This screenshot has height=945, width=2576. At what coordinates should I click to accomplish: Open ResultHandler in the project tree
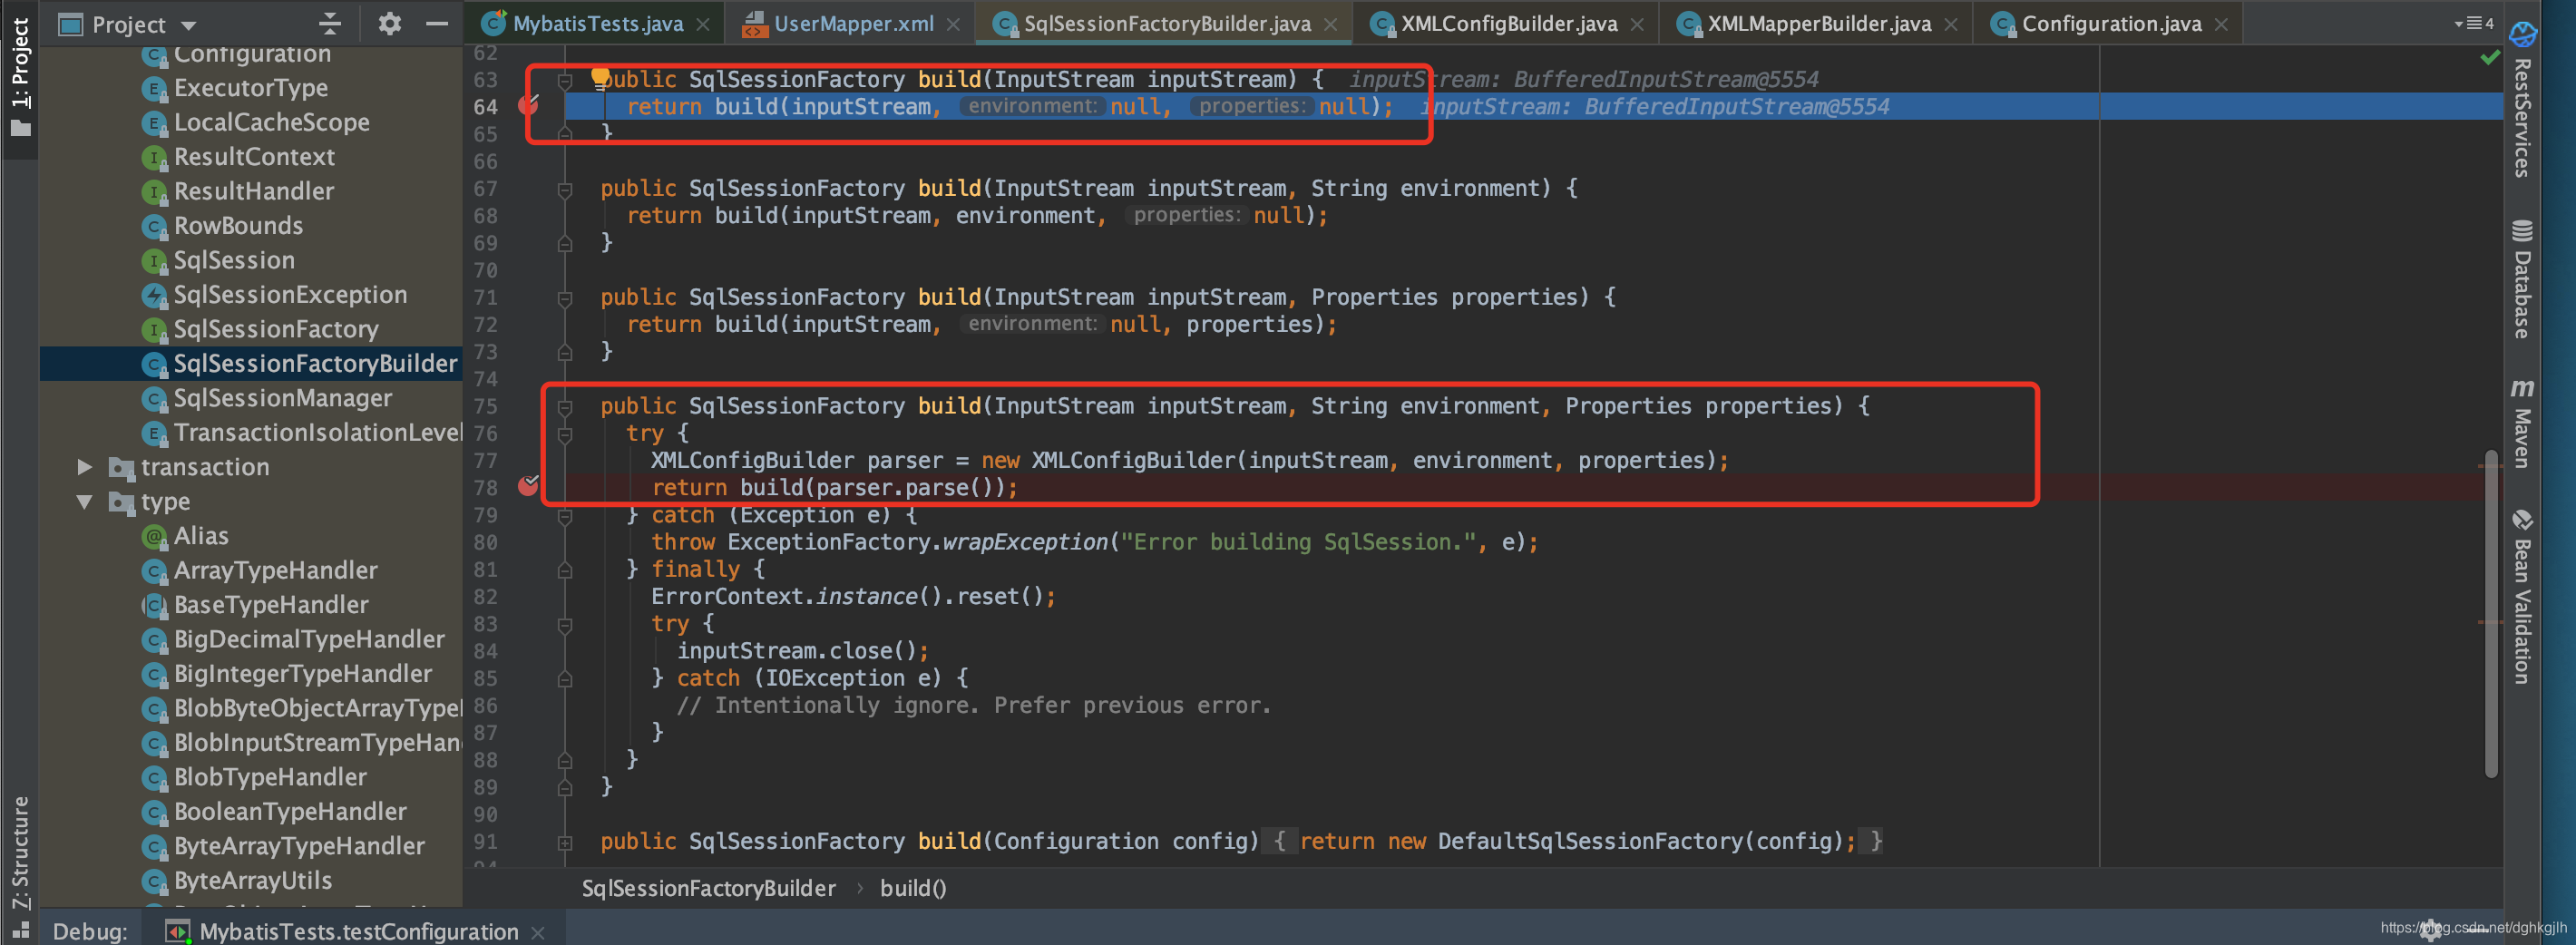pos(254,191)
